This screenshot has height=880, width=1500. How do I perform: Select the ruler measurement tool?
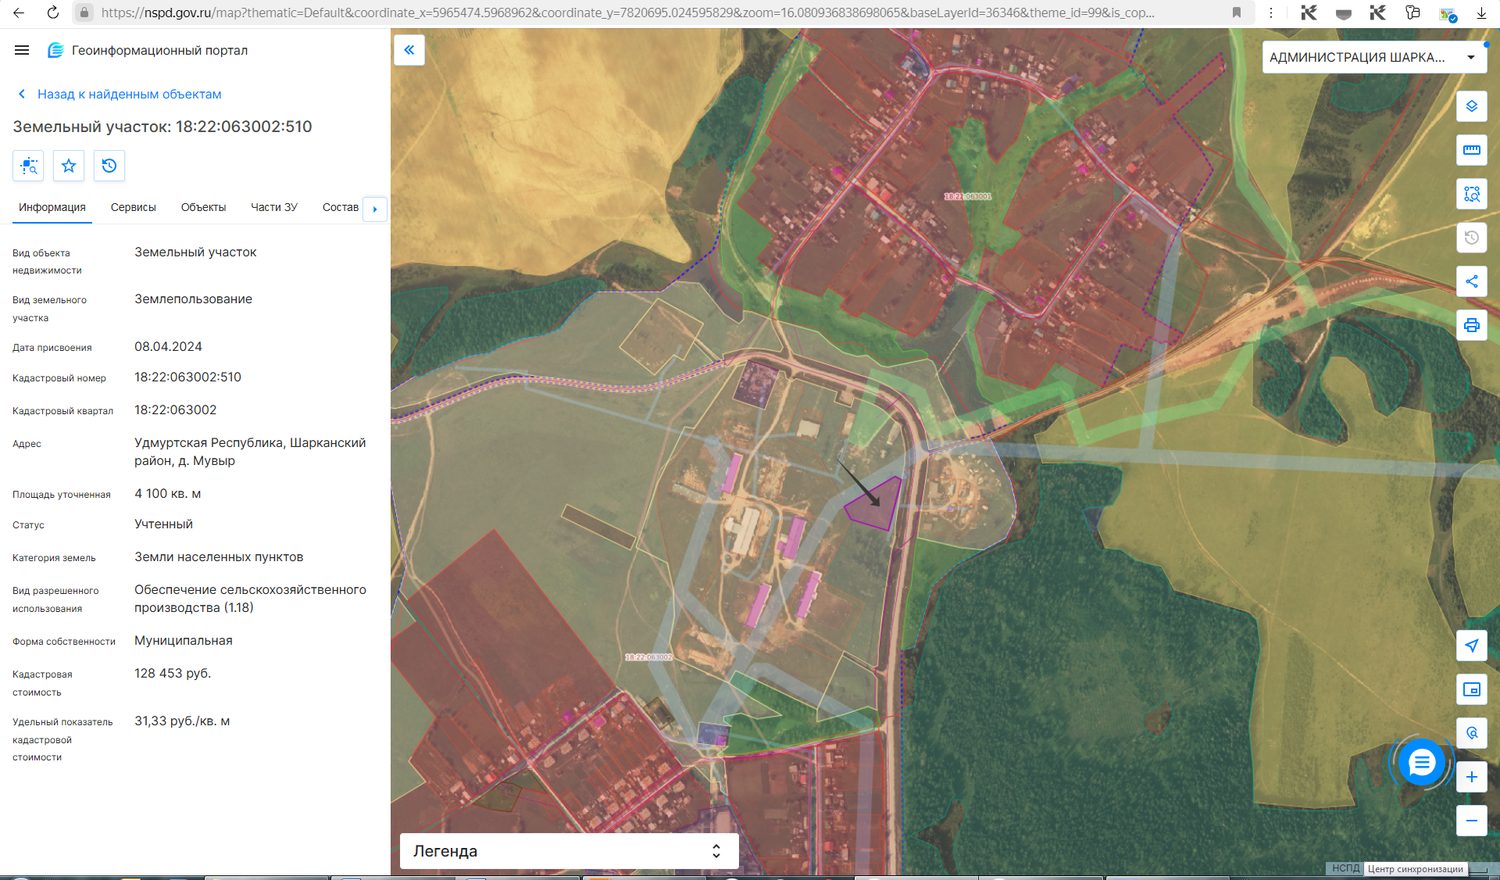1471,150
